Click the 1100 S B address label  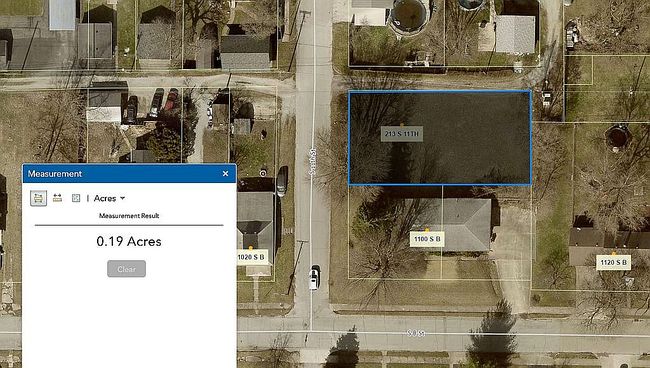click(427, 239)
